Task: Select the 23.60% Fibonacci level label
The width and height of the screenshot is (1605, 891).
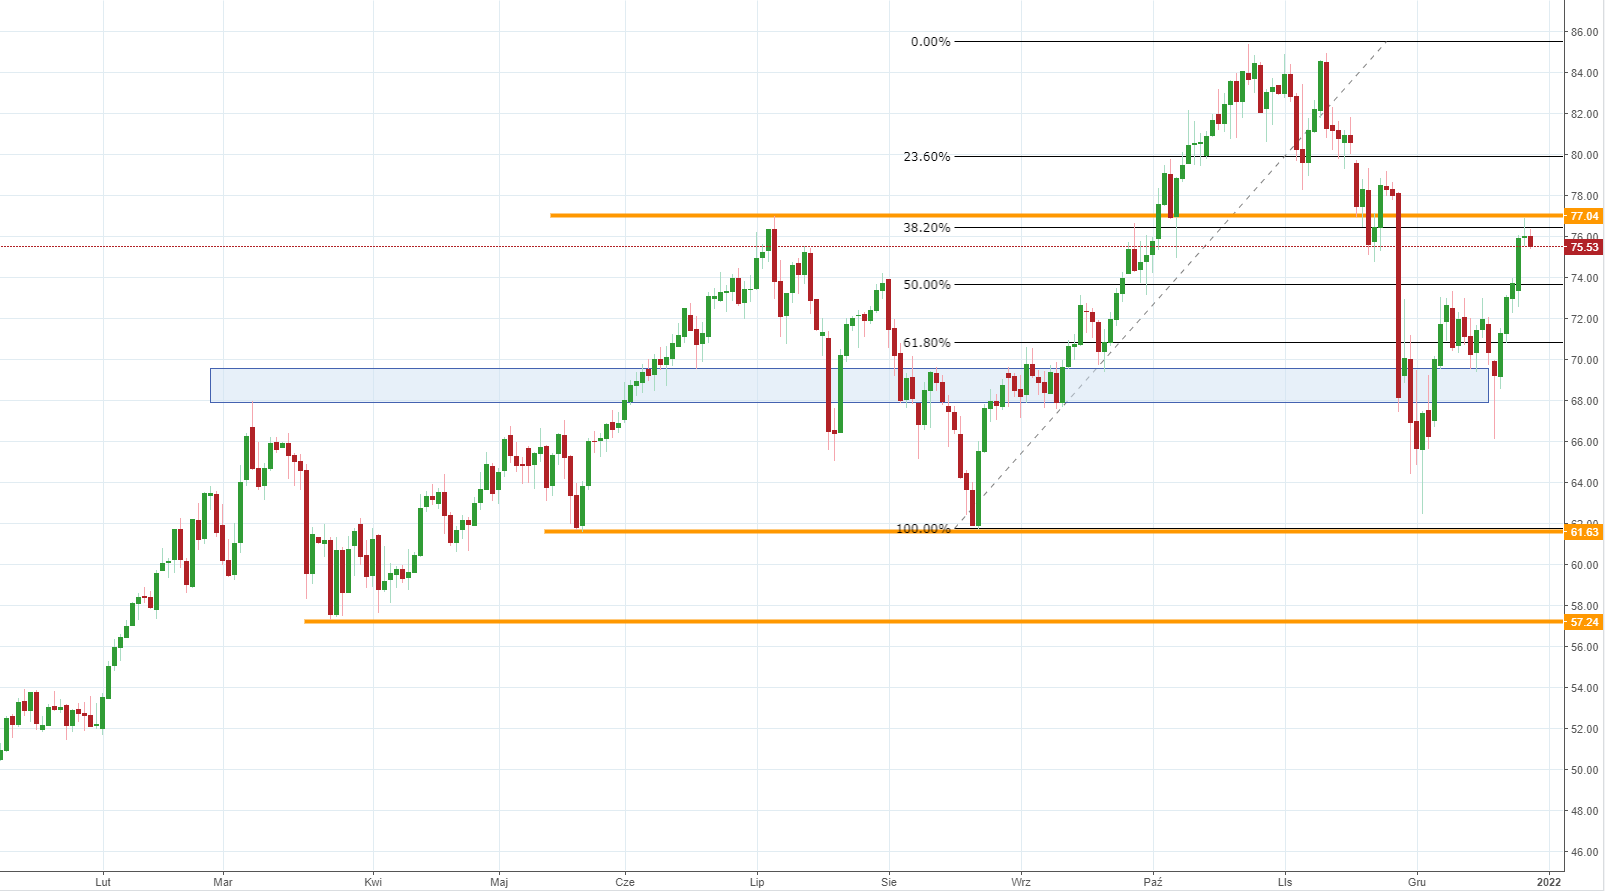Action: tap(927, 157)
